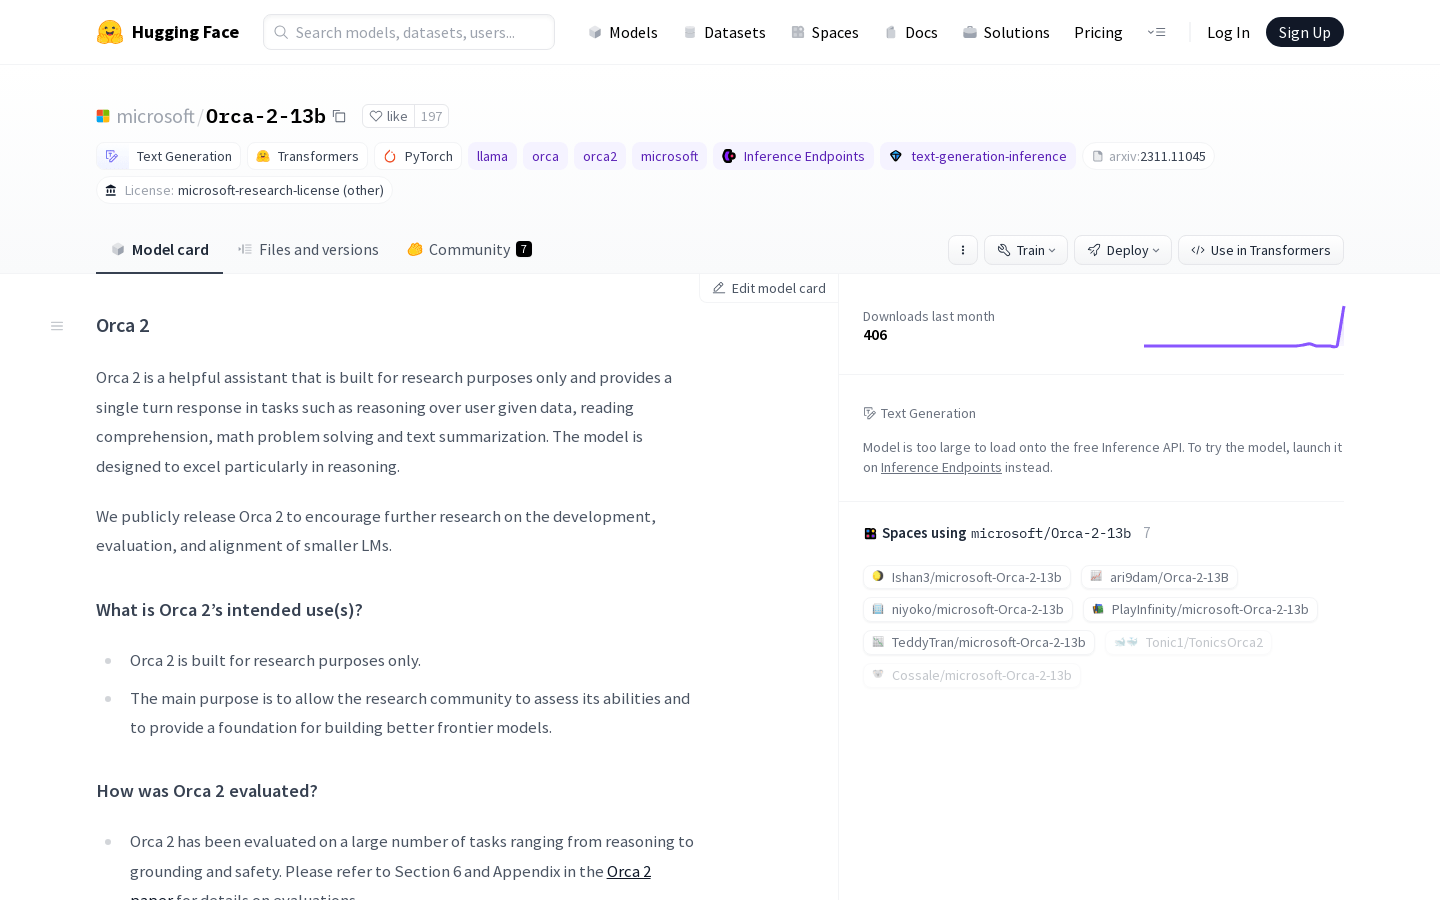Image resolution: width=1440 pixels, height=900 pixels.
Task: Open the Train dropdown
Action: tap(1026, 250)
